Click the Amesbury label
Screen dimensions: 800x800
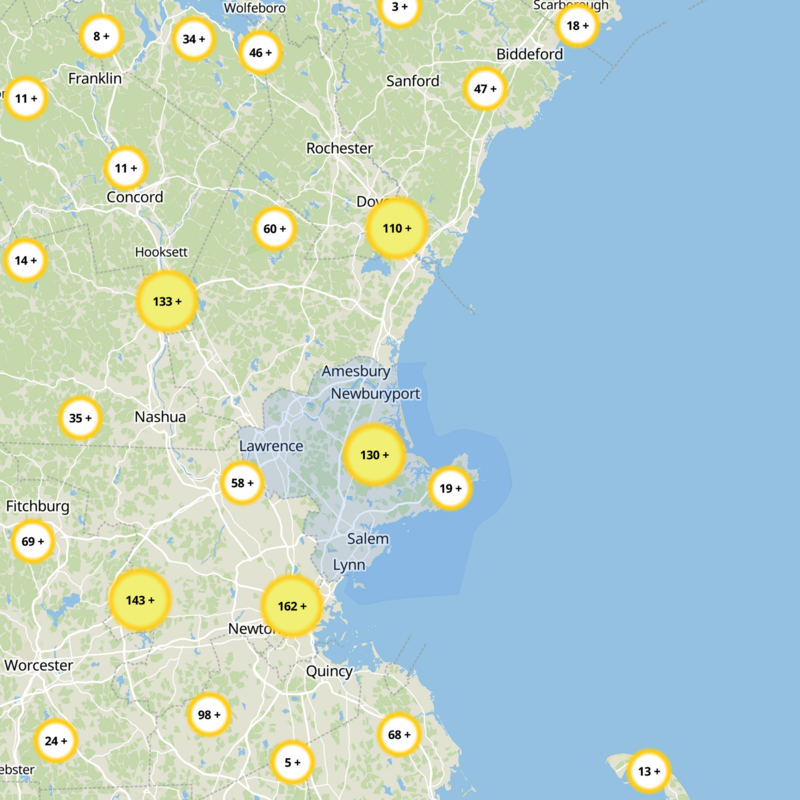[x=356, y=371]
